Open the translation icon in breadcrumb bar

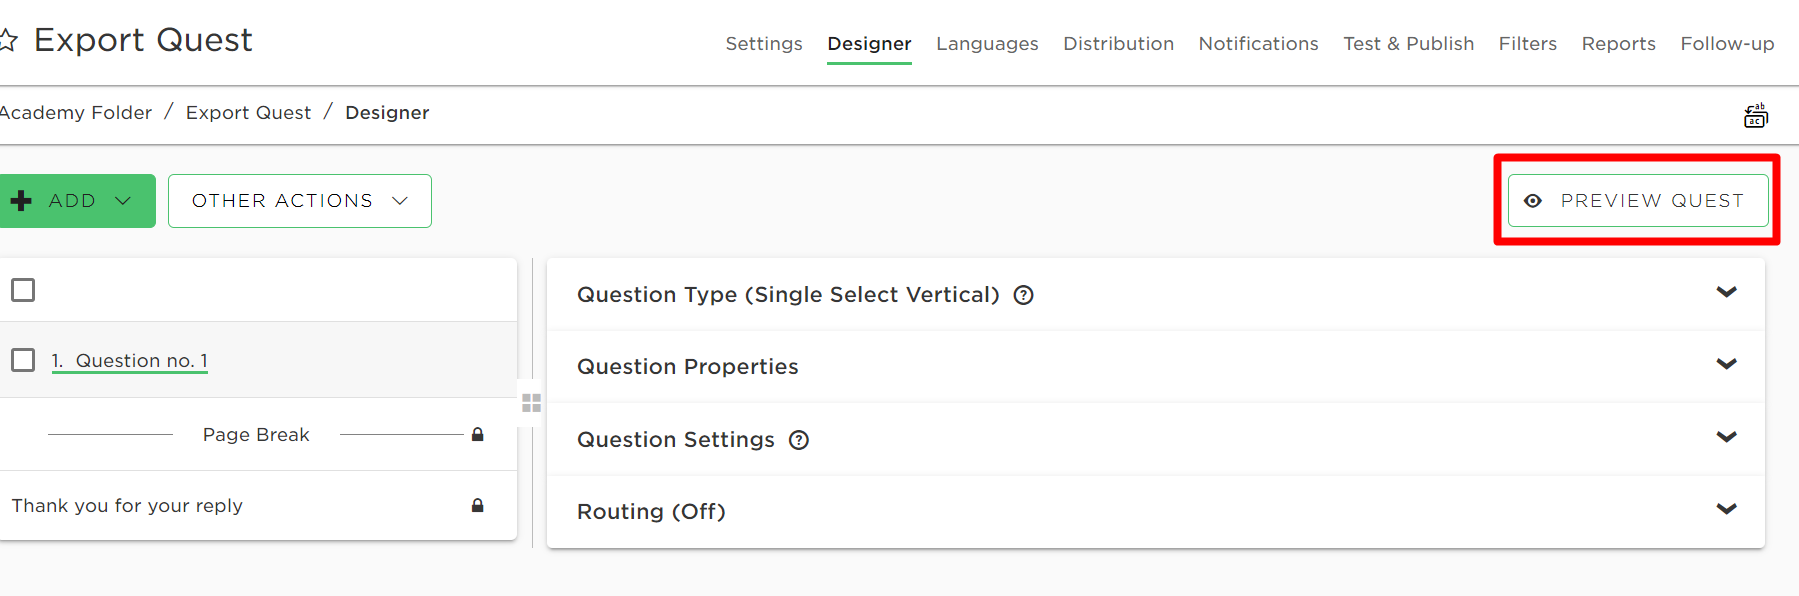(x=1755, y=115)
